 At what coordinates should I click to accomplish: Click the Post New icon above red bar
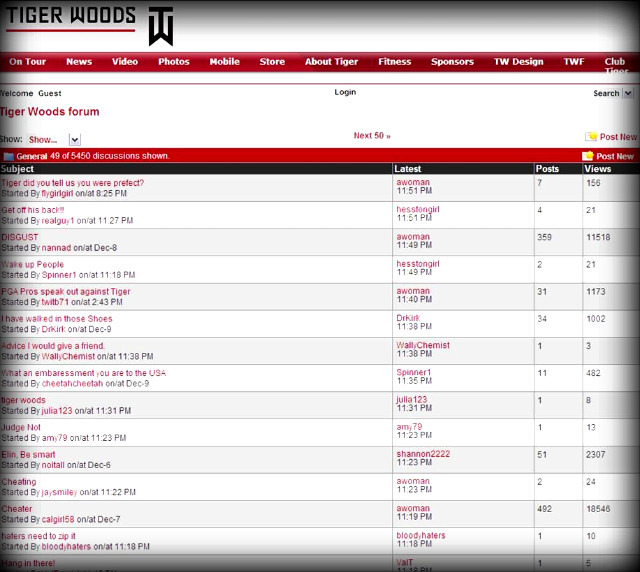(591, 137)
